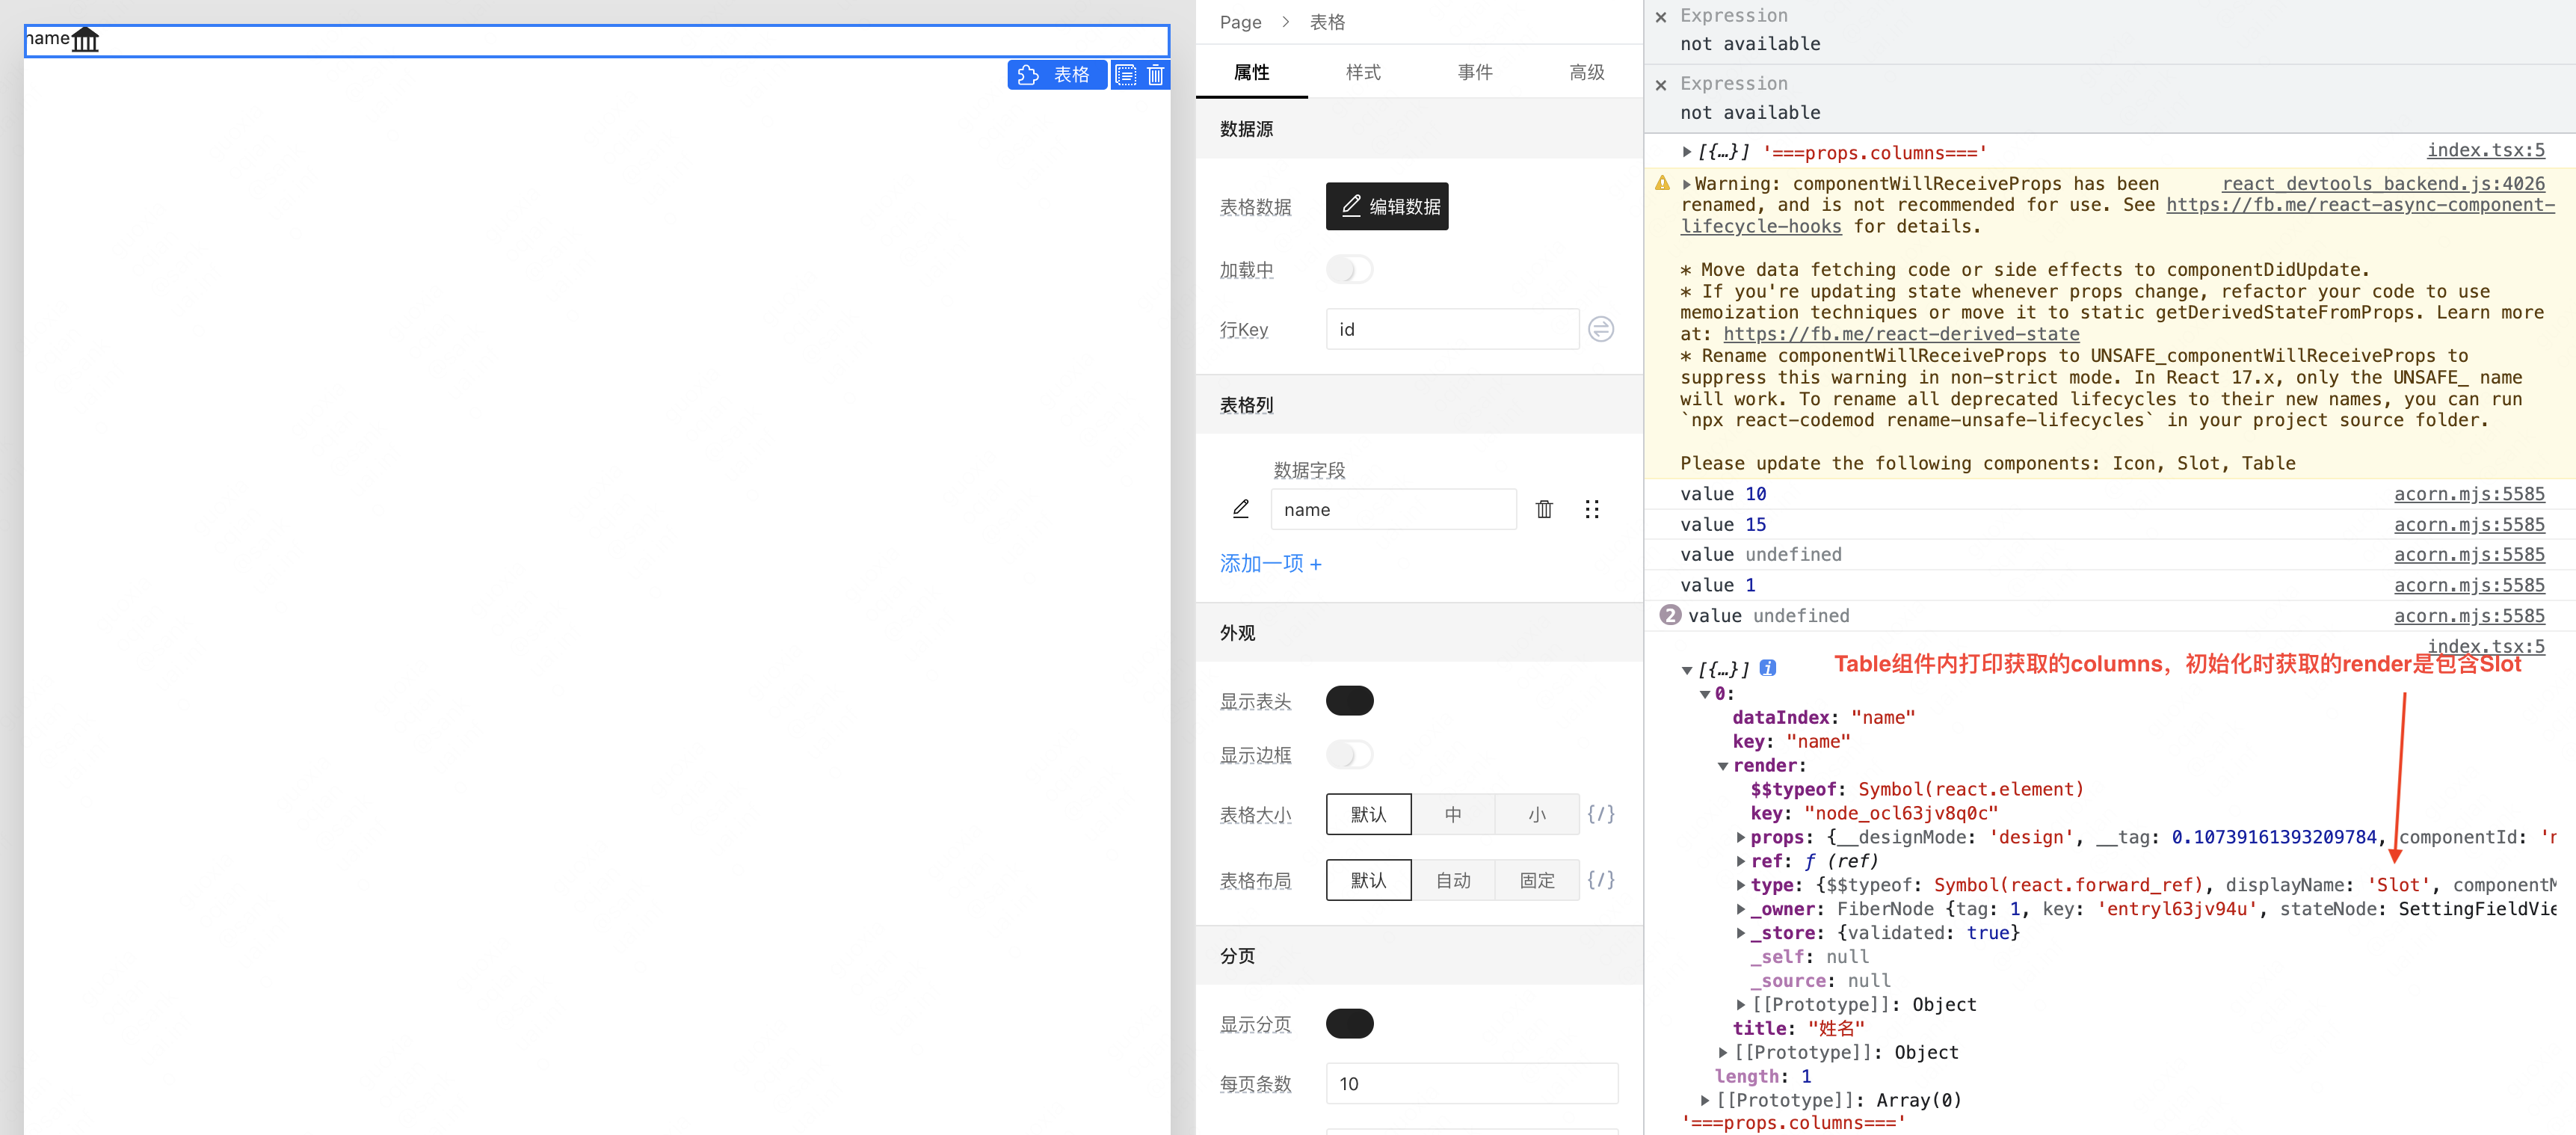
Task: Click the pencil edit icon beside the name field
Action: 1241,509
